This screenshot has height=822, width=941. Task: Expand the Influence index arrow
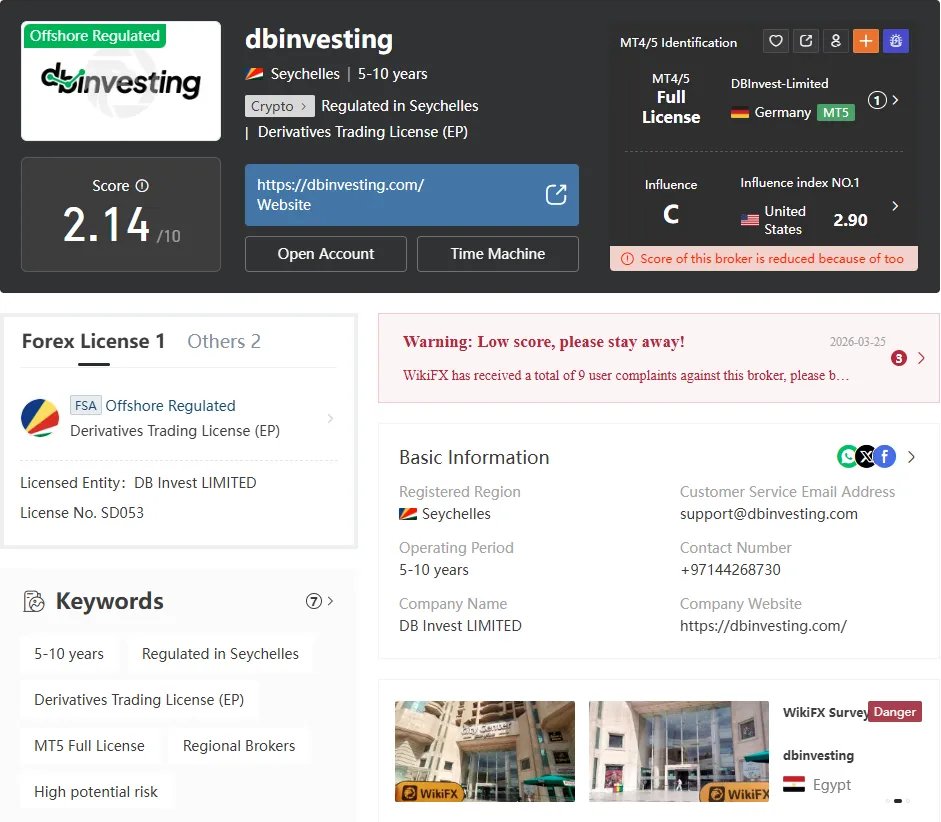pyautogui.click(x=895, y=206)
